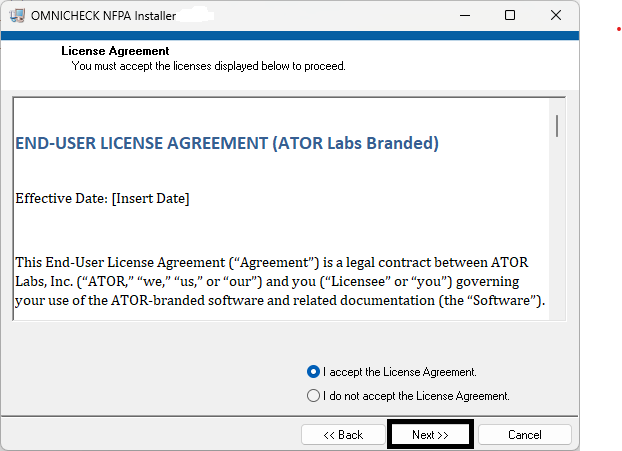Select "I do not accept the License Agreement" option
Image resolution: width=622 pixels, height=451 pixels.
(x=313, y=395)
